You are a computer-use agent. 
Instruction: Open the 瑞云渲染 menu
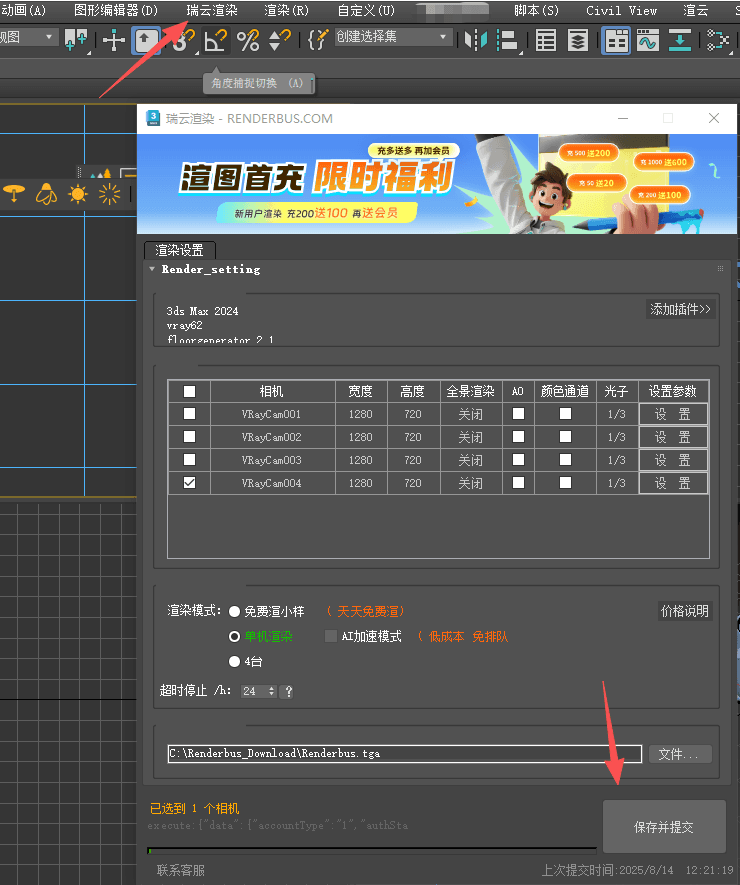point(212,10)
